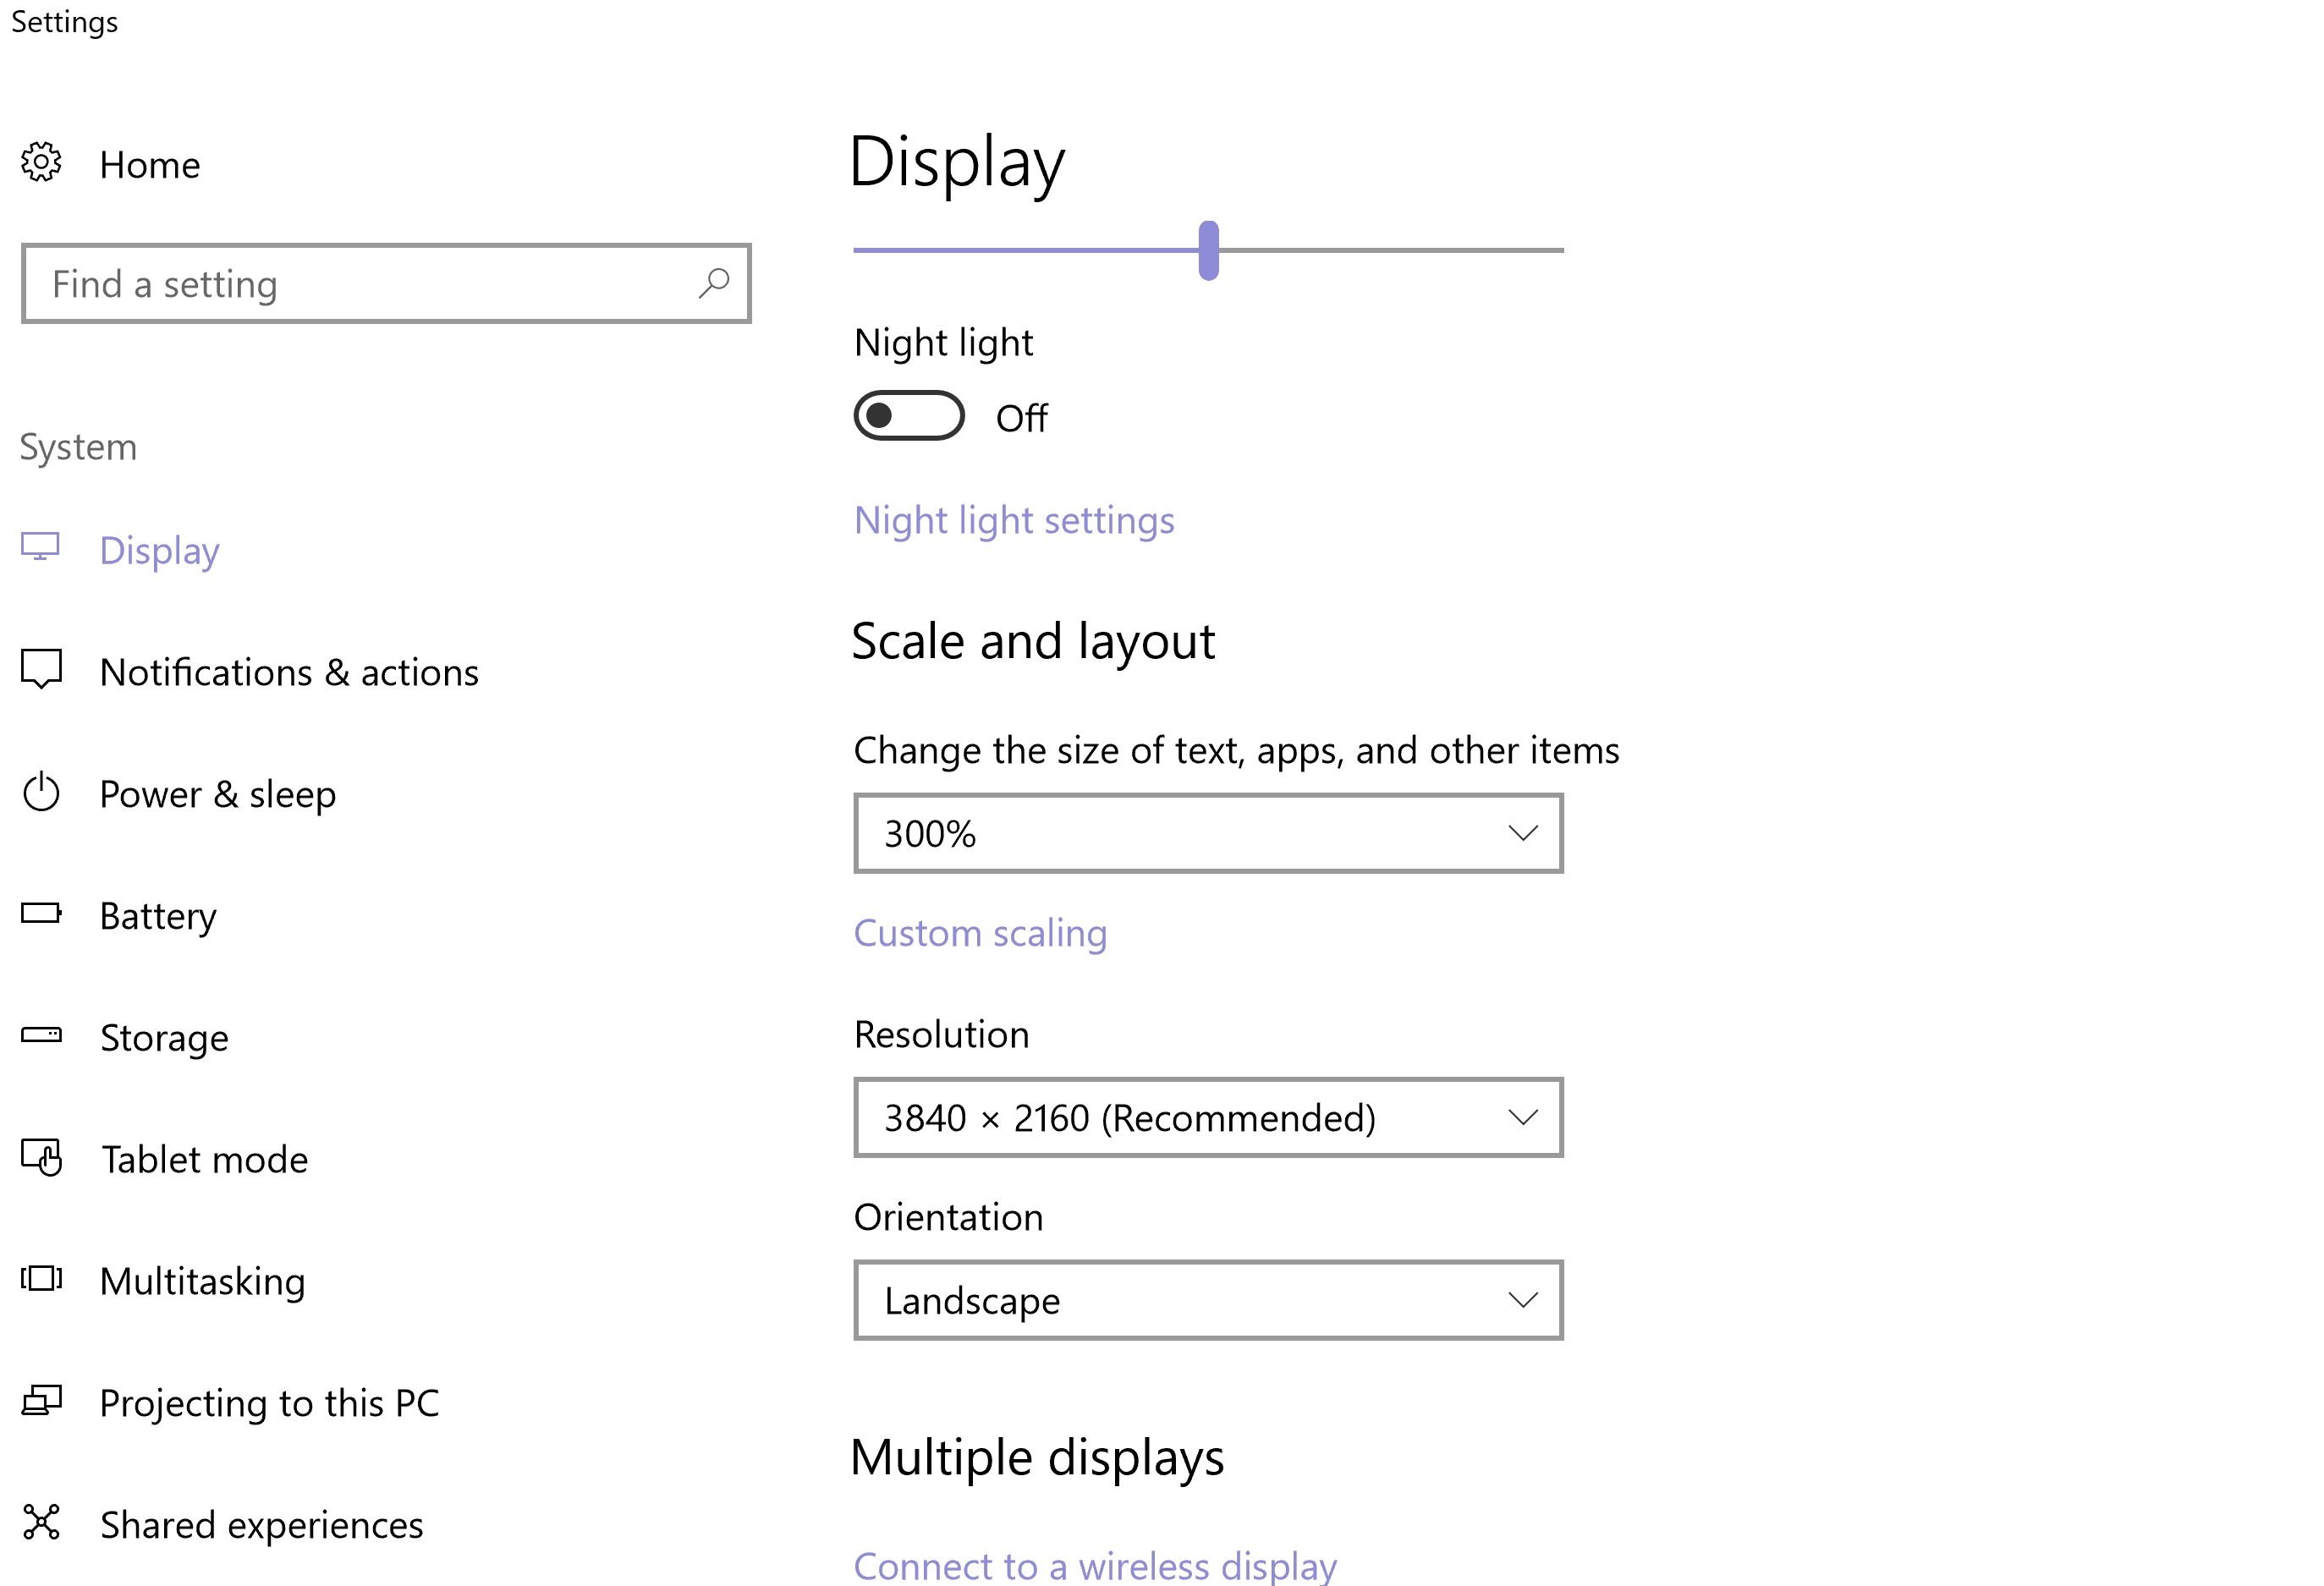Click the Battery icon in sidebar
Image resolution: width=2324 pixels, height=1586 pixels.
click(x=41, y=913)
